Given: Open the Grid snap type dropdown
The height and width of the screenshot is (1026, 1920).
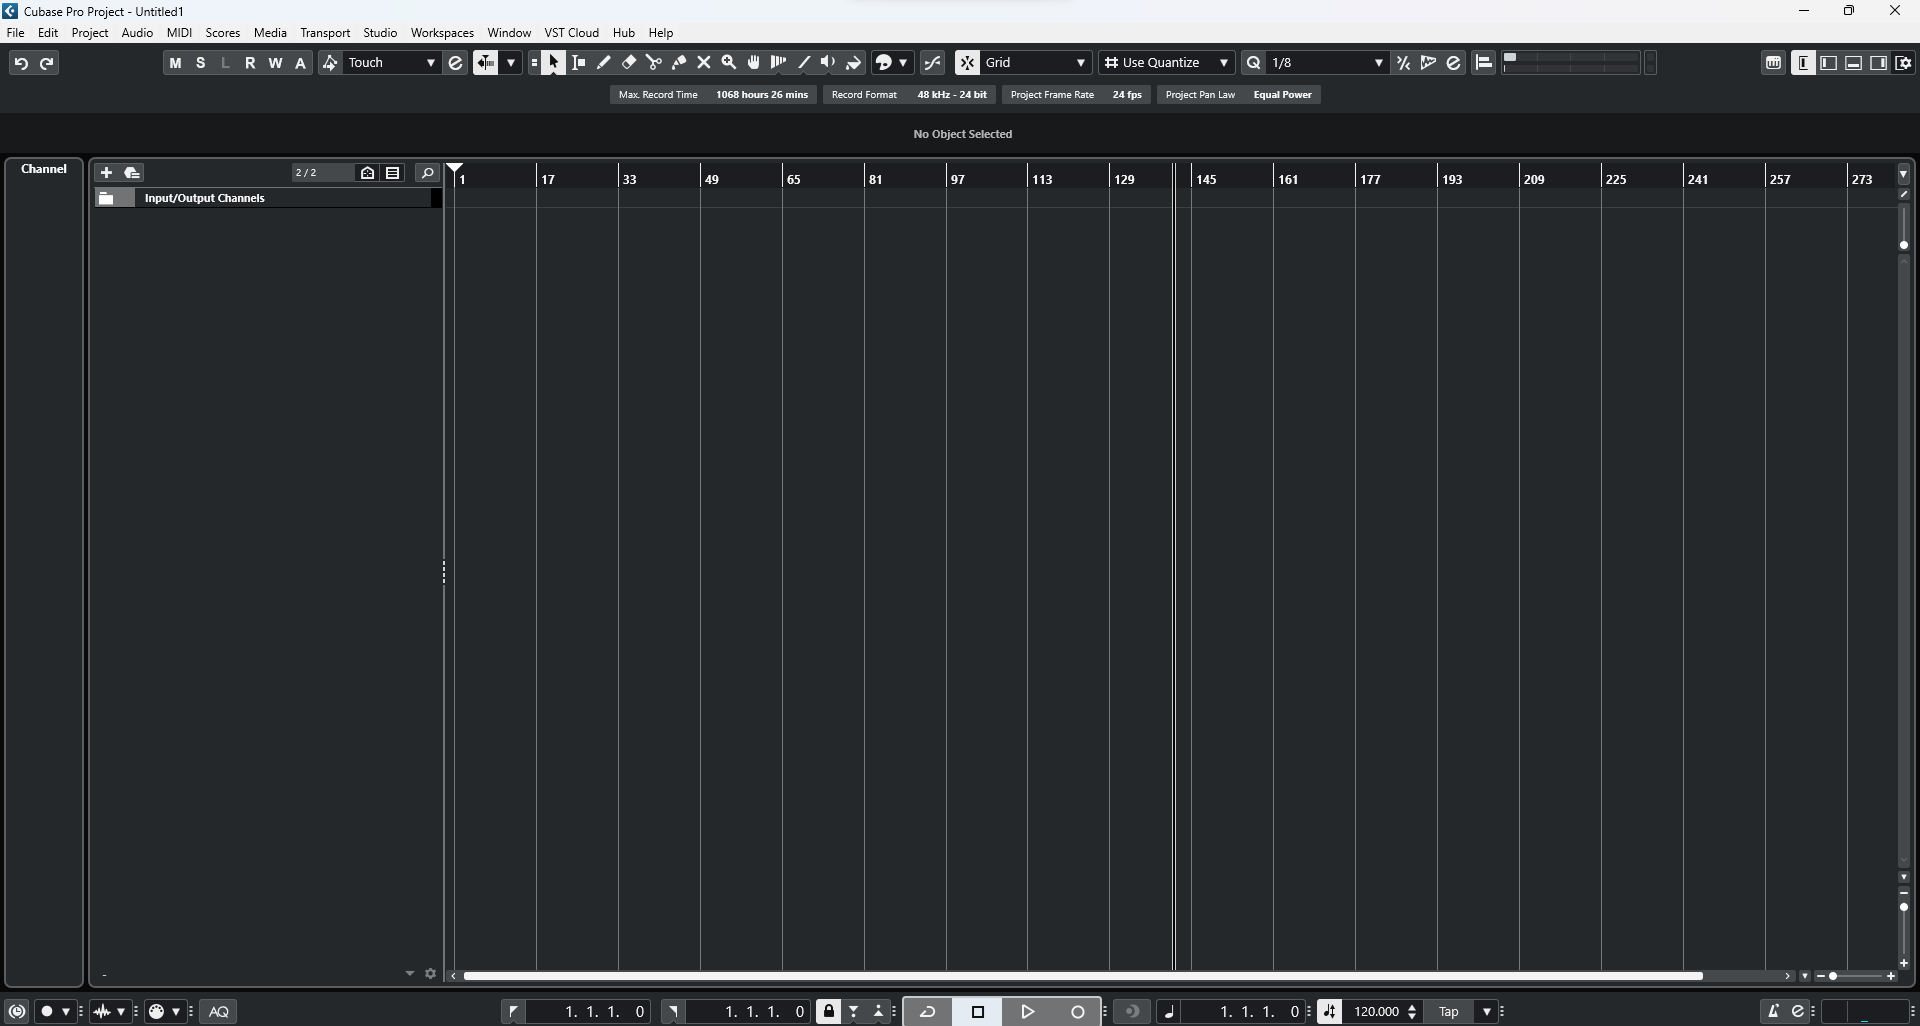Looking at the screenshot, I should [x=1036, y=63].
